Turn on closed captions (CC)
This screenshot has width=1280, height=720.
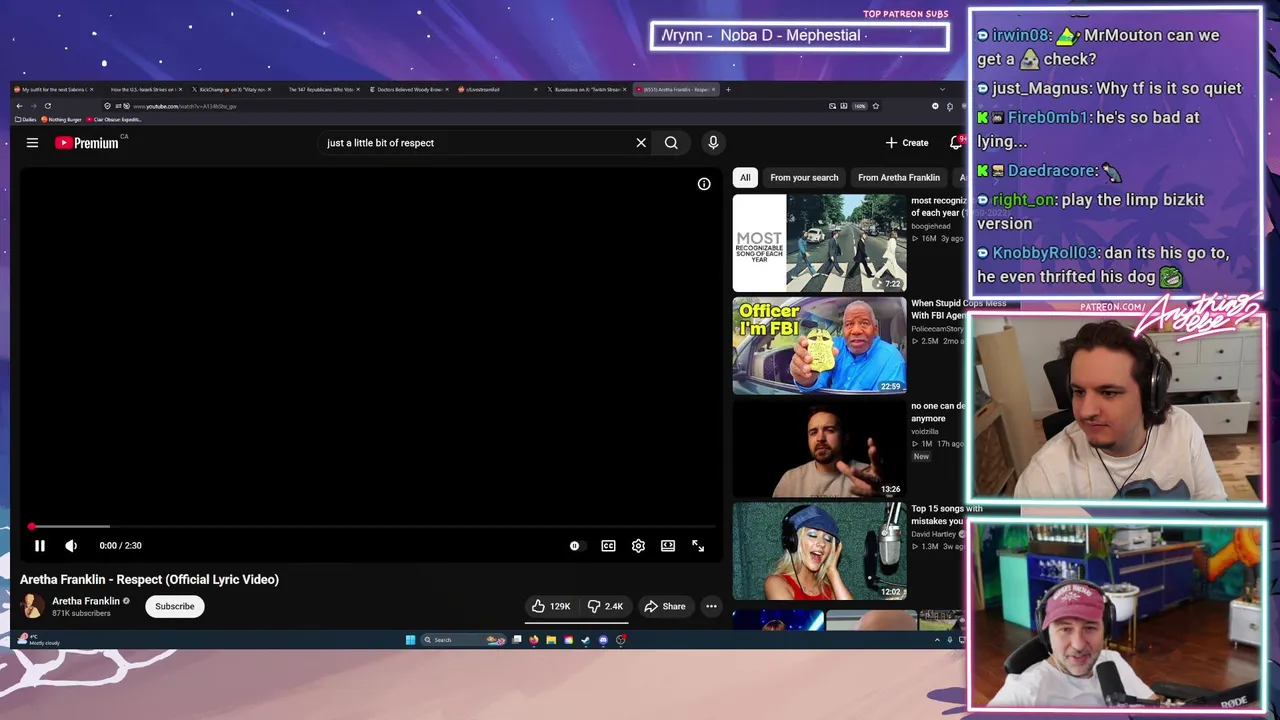608,546
